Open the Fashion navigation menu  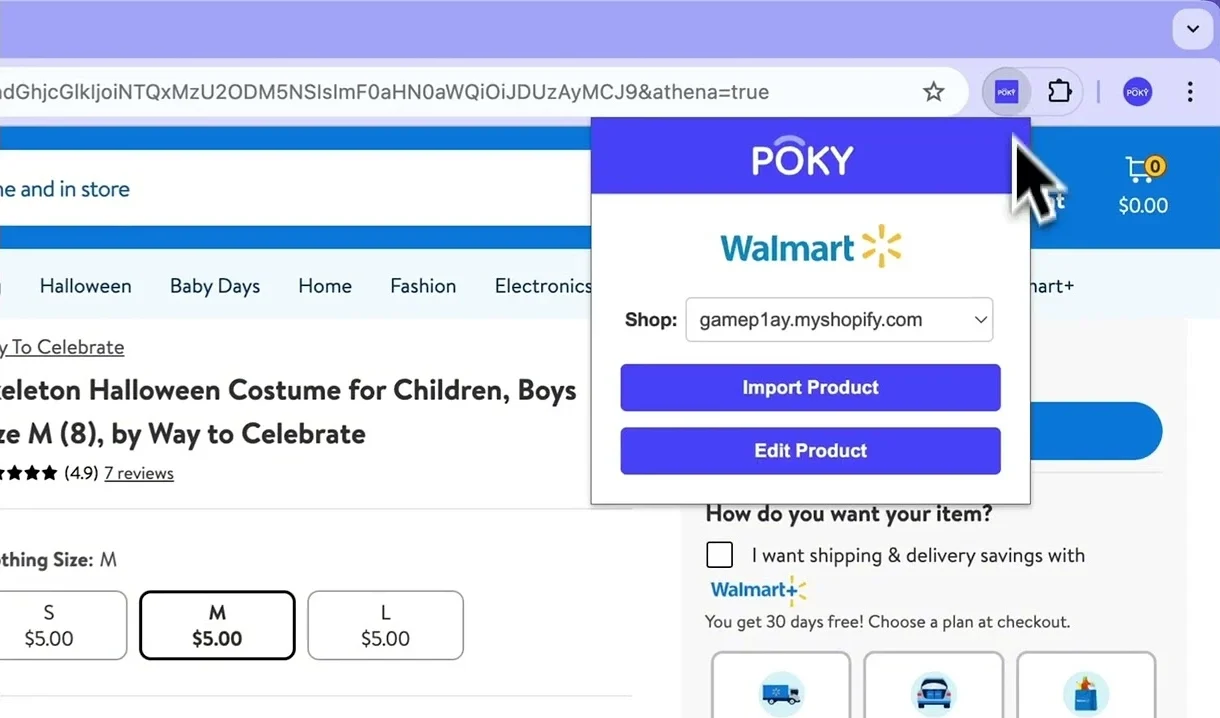point(423,286)
